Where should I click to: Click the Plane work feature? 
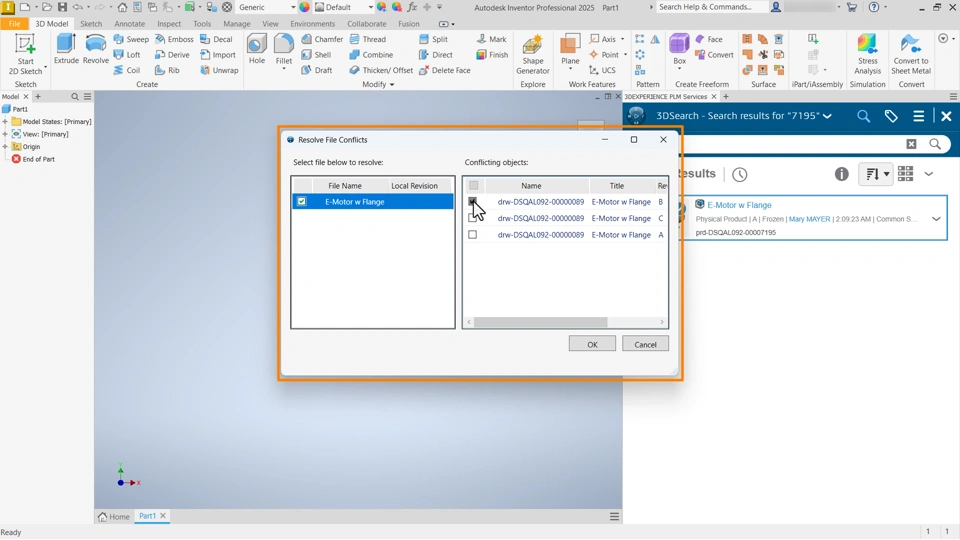point(570,50)
